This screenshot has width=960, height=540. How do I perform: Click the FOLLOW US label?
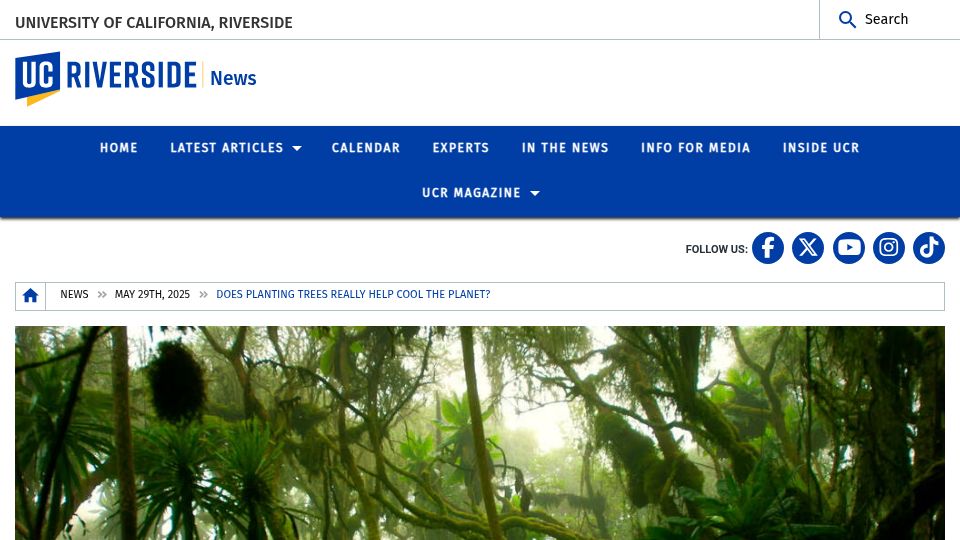pos(716,249)
